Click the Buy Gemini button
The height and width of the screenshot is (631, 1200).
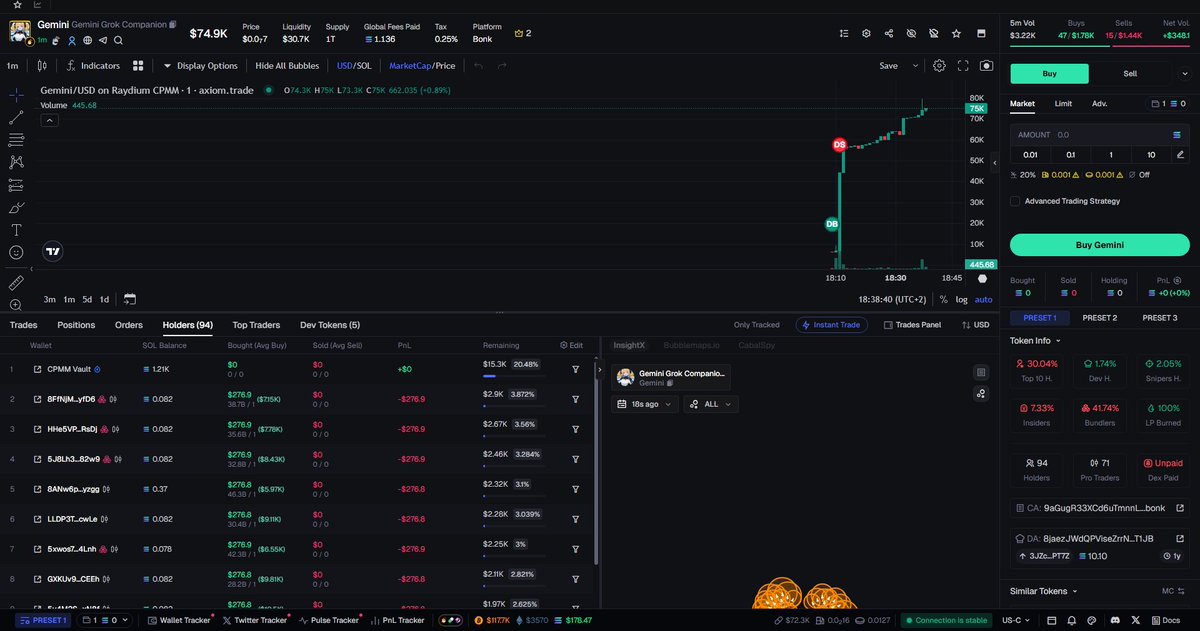point(1099,245)
